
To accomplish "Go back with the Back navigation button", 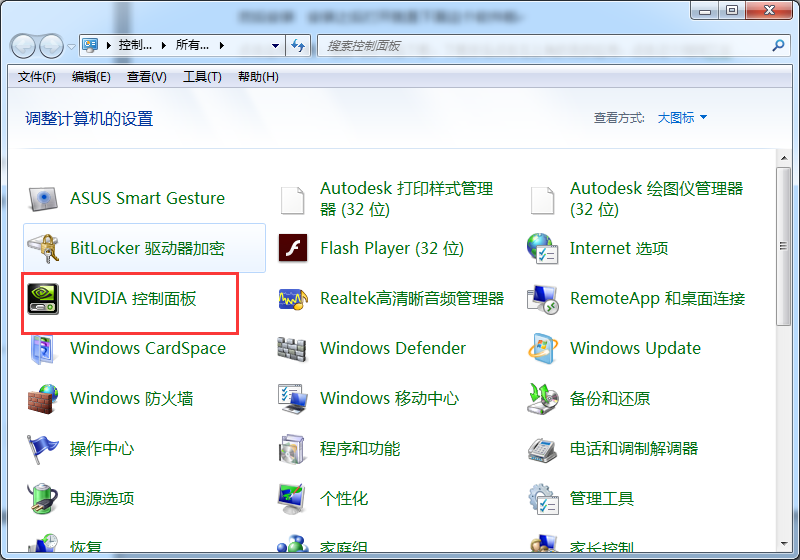I will pos(23,46).
